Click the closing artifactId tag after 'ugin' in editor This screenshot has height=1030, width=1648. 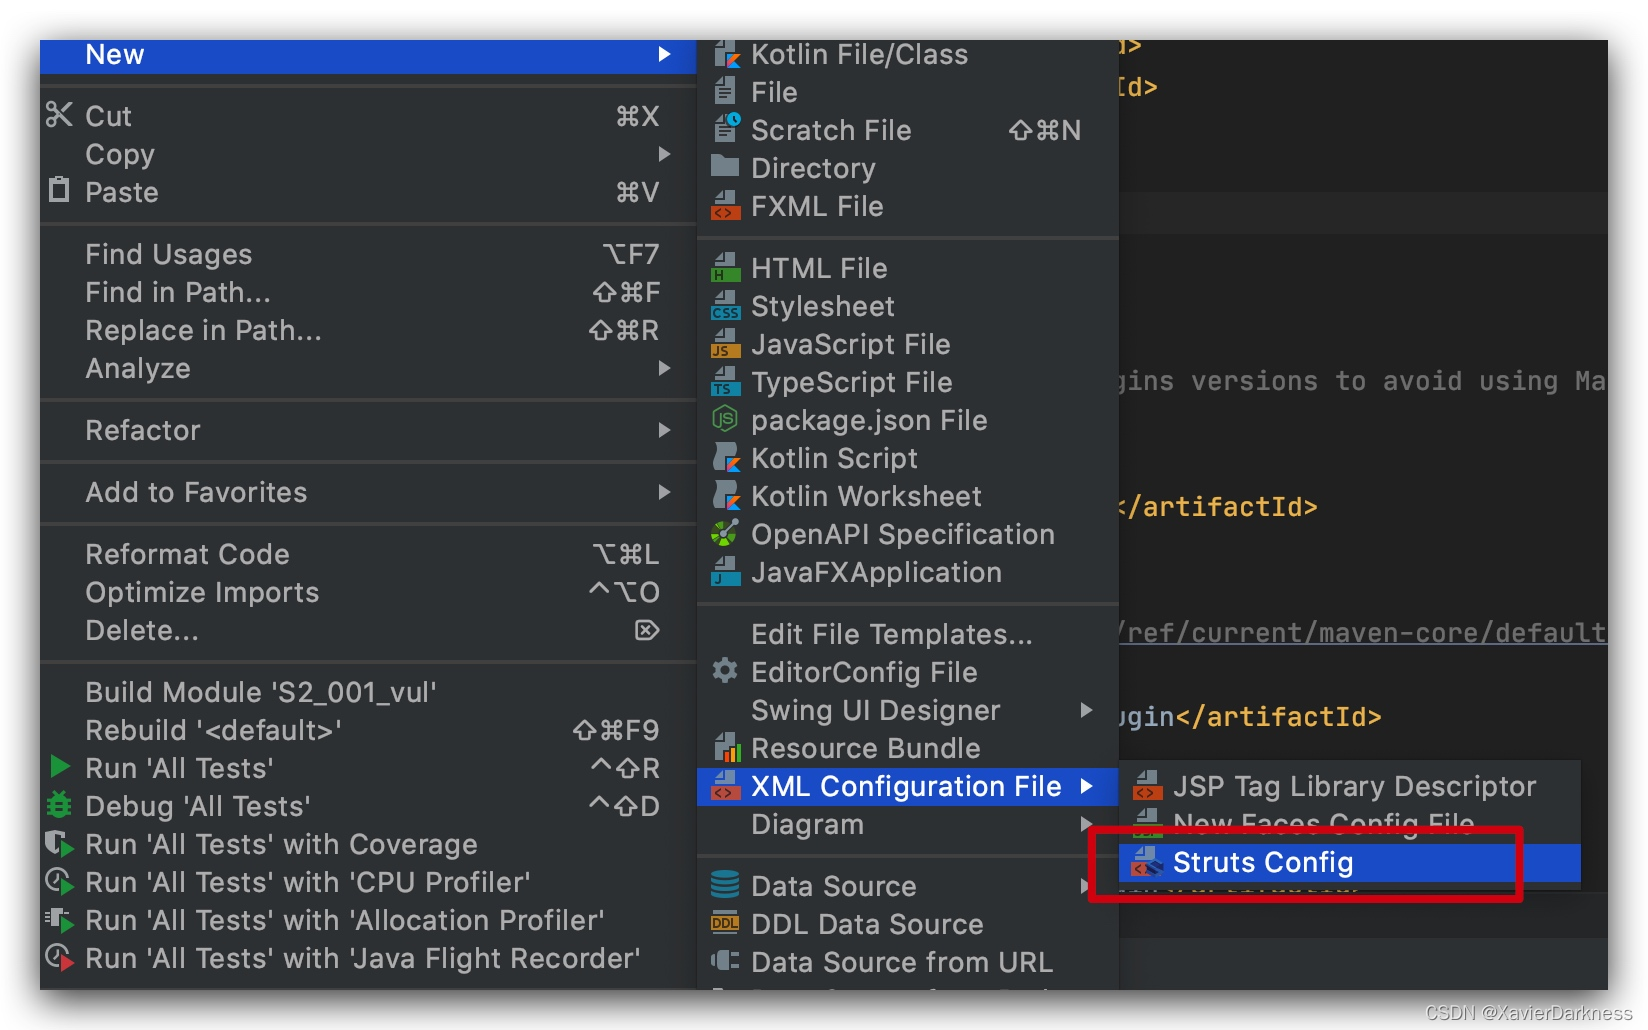pyautogui.click(x=1278, y=717)
